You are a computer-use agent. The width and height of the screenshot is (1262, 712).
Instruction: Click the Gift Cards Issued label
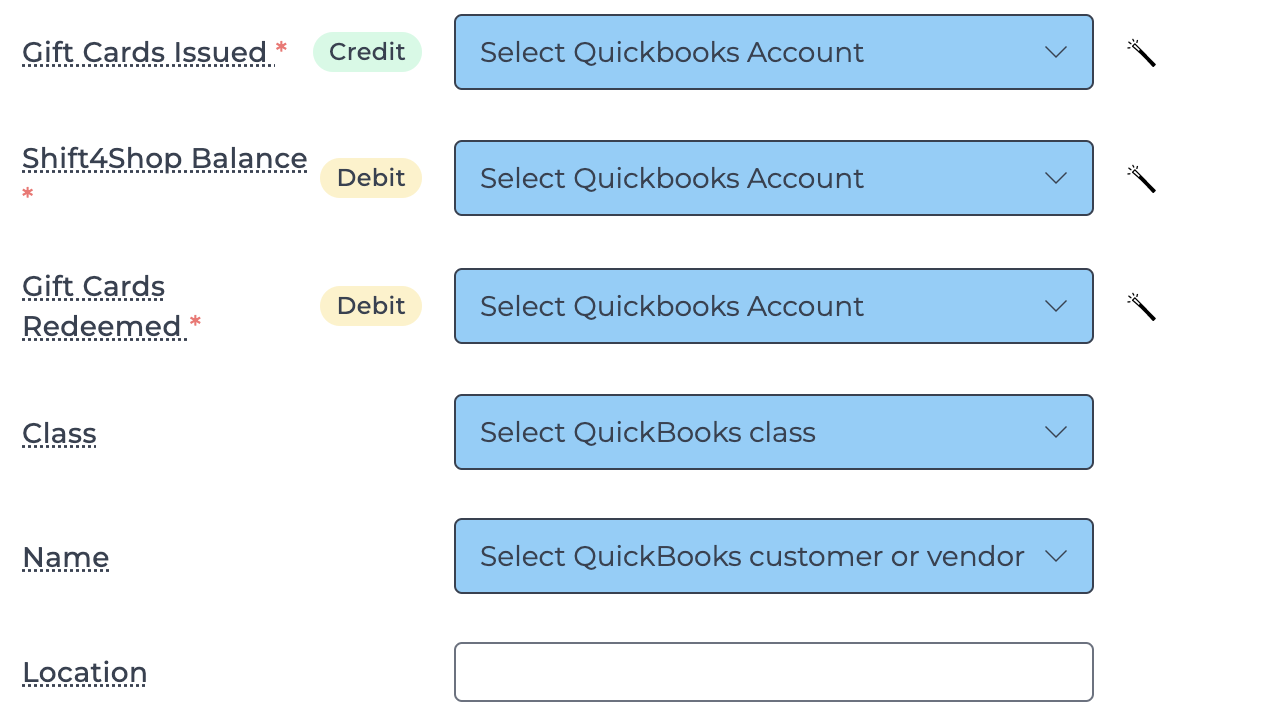[145, 52]
